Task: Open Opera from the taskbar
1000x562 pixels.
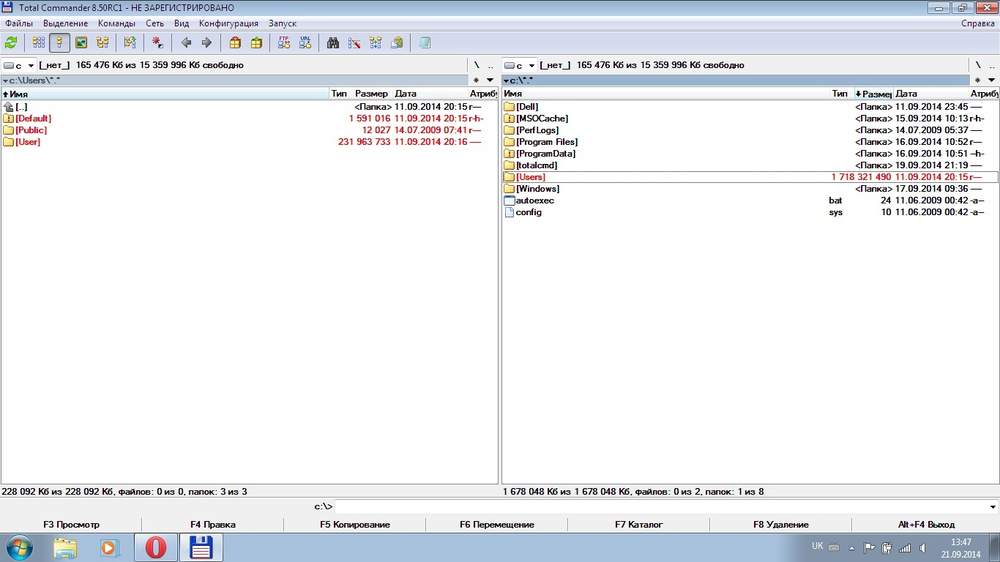Action: point(156,548)
